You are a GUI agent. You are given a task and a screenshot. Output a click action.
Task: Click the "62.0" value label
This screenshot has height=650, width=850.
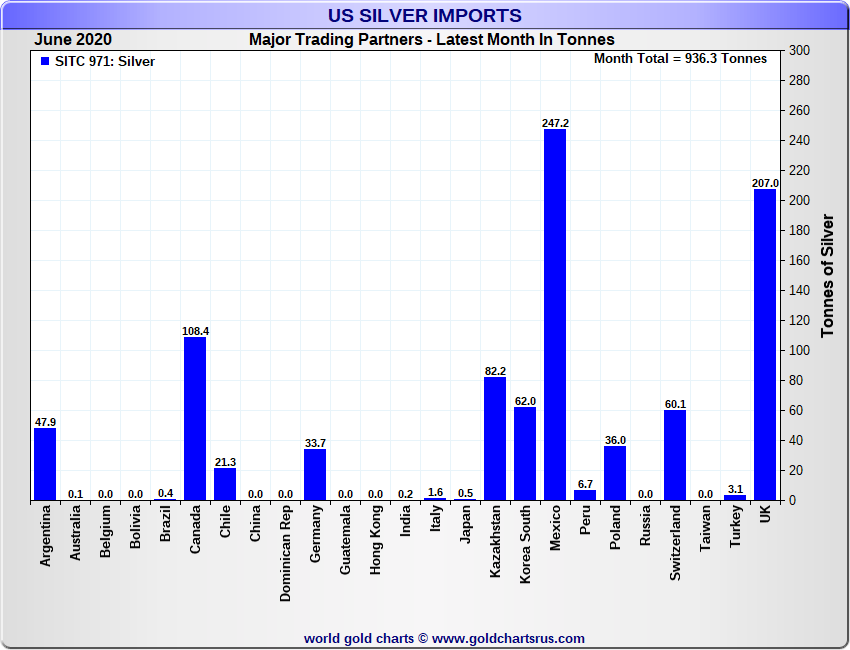click(525, 401)
